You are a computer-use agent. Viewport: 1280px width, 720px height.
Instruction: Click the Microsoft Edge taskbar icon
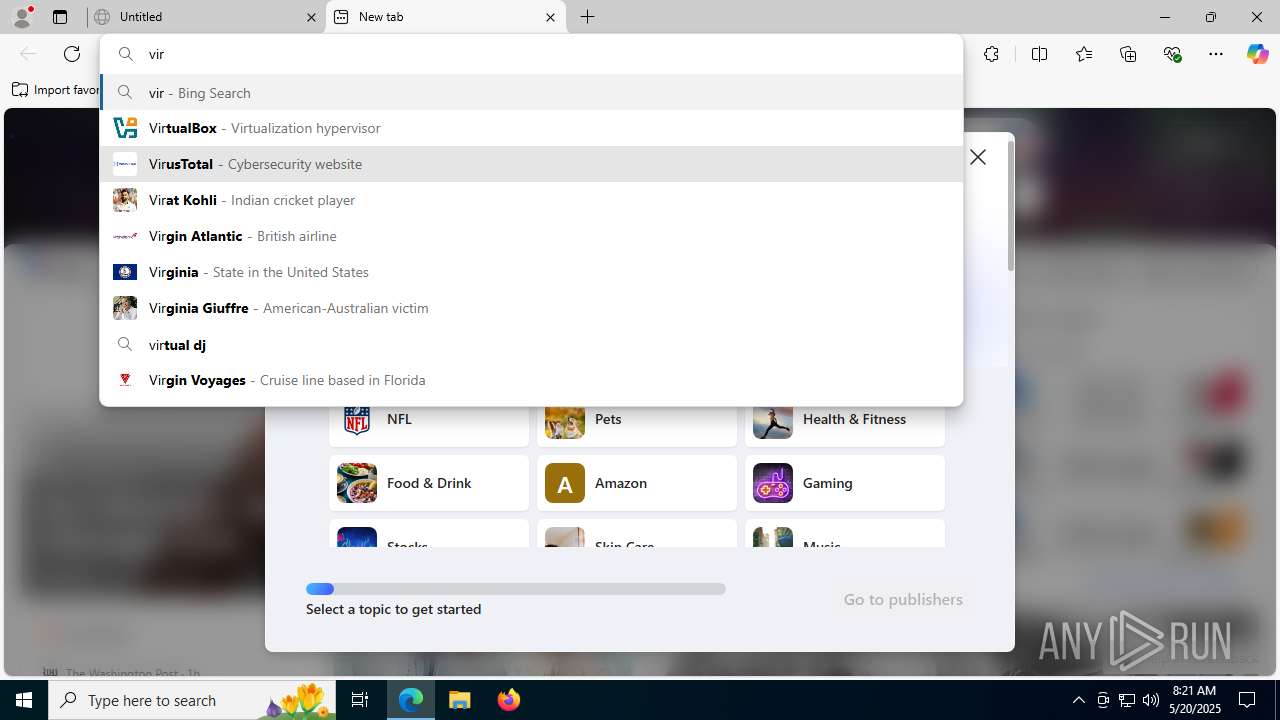click(x=411, y=700)
